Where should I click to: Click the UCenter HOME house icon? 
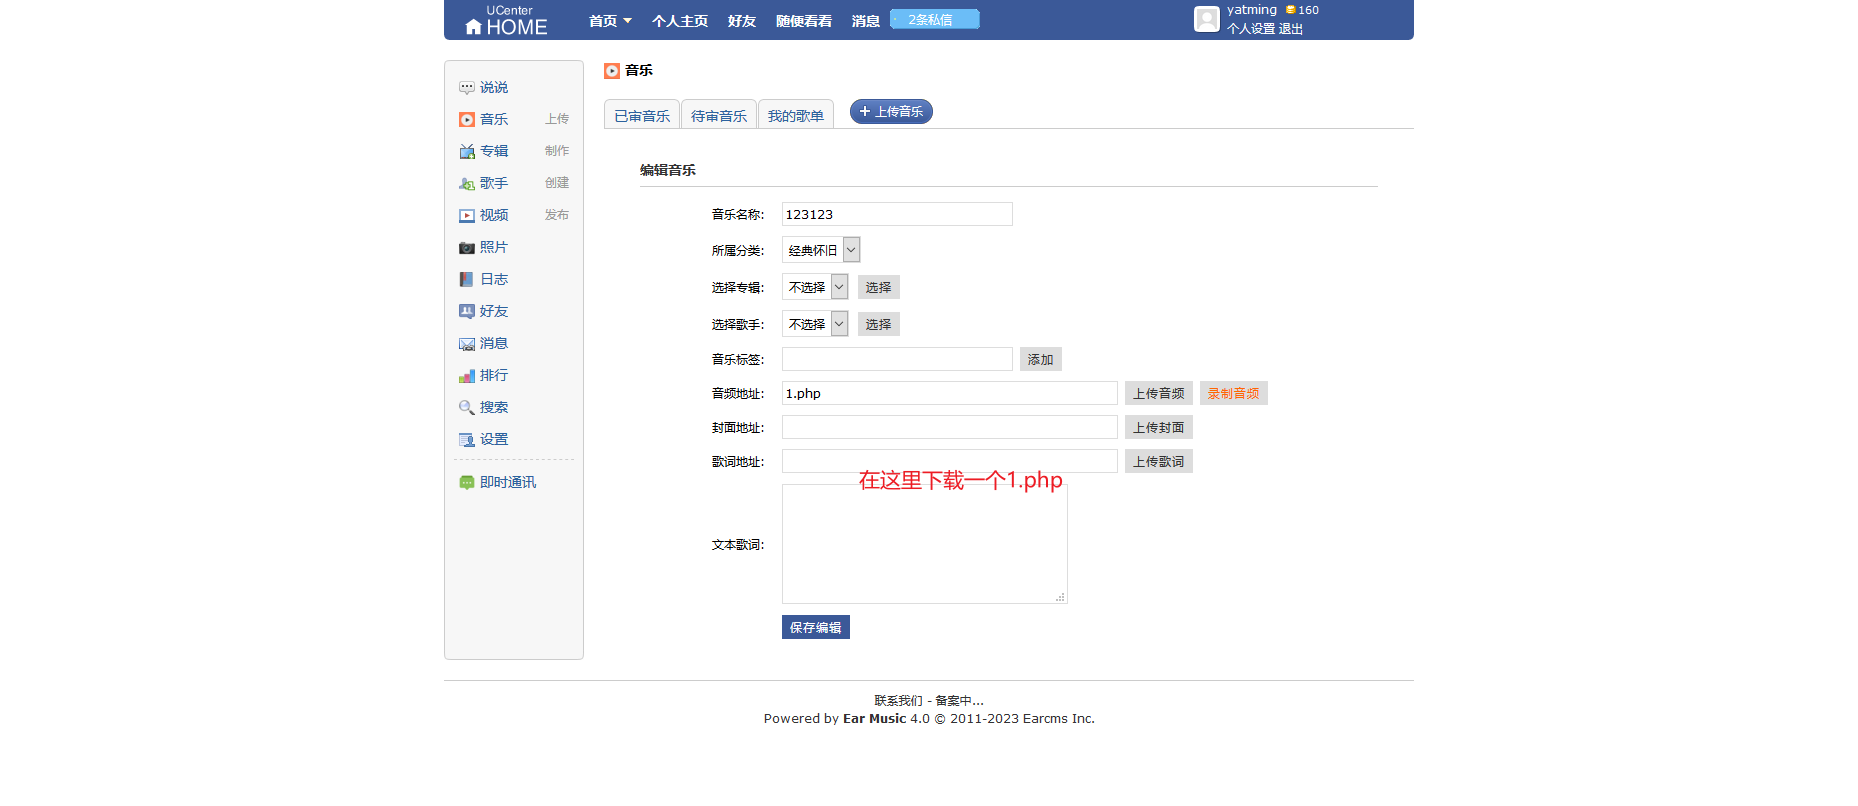(474, 27)
